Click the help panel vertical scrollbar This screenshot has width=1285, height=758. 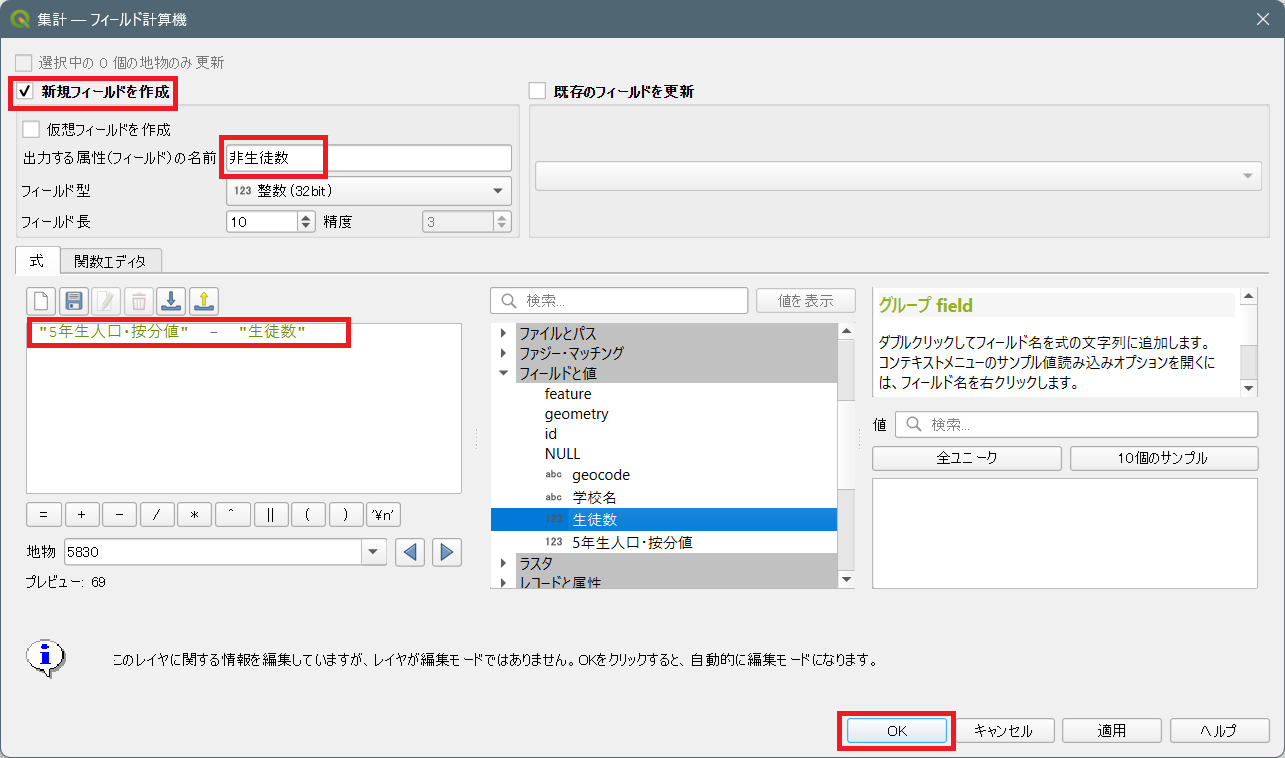[x=1248, y=343]
